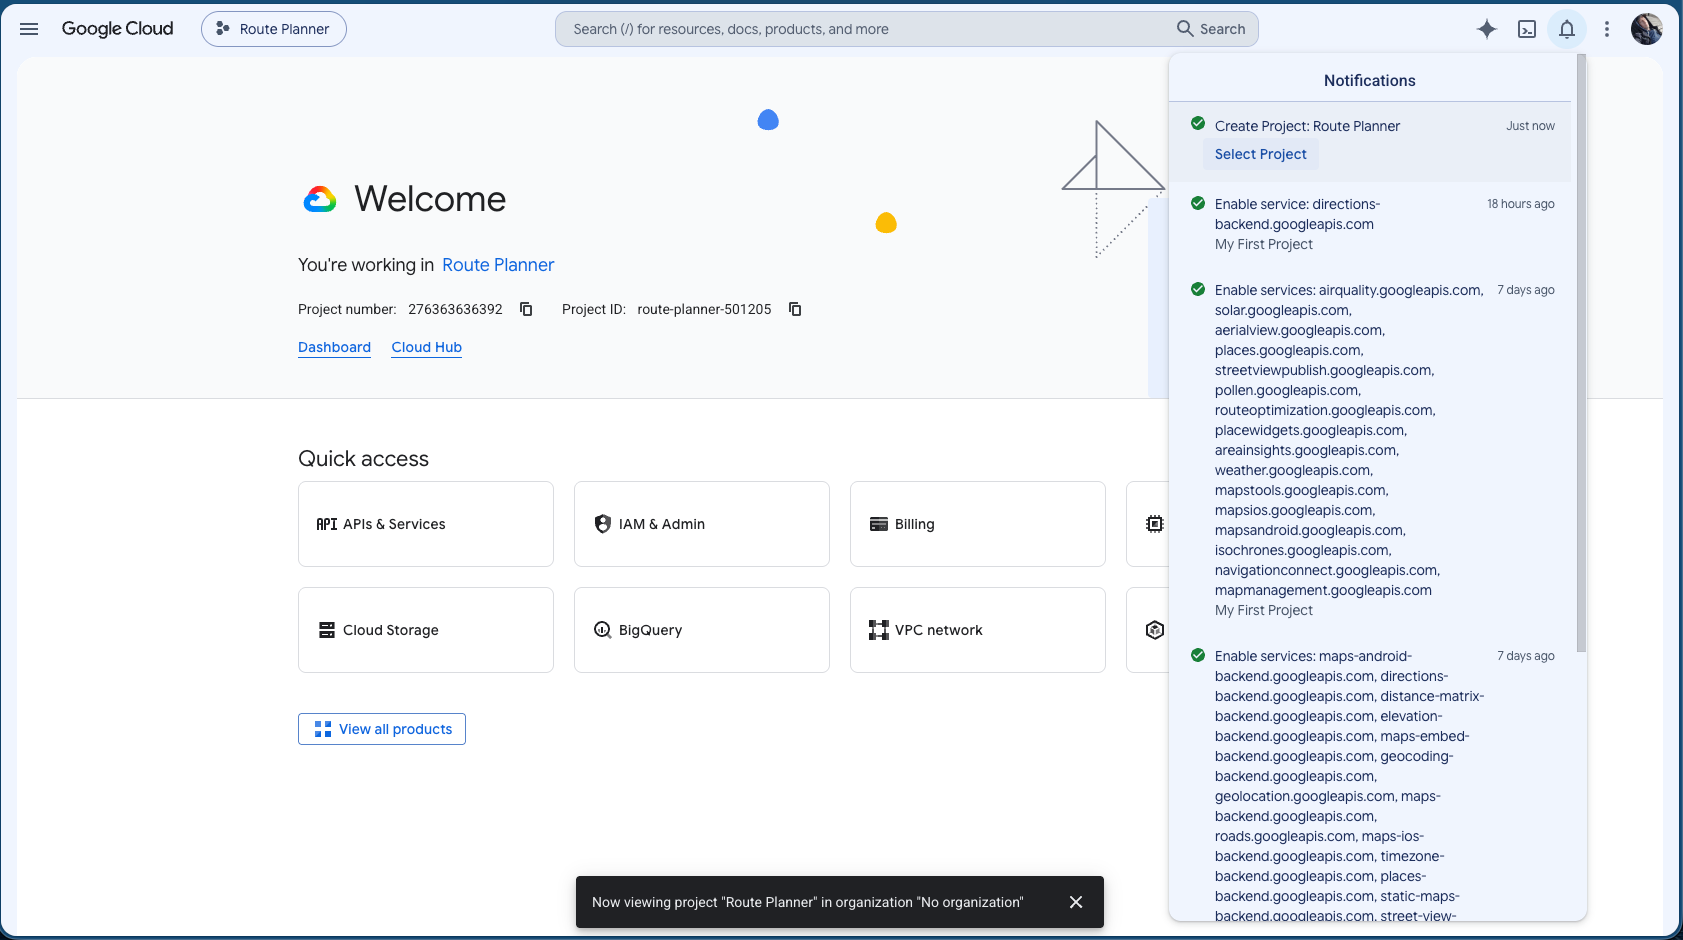Click Select Project in notifications
1683x940 pixels.
tap(1260, 154)
